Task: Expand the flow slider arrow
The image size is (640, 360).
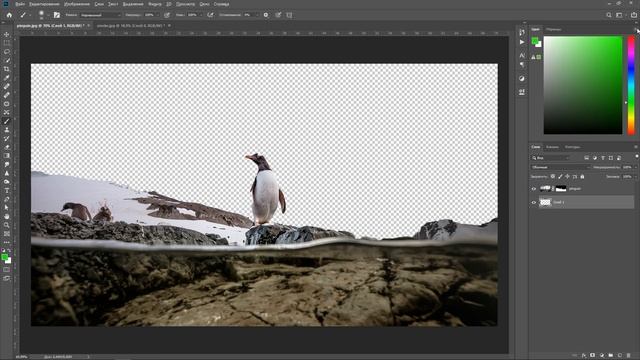Action: (200, 15)
